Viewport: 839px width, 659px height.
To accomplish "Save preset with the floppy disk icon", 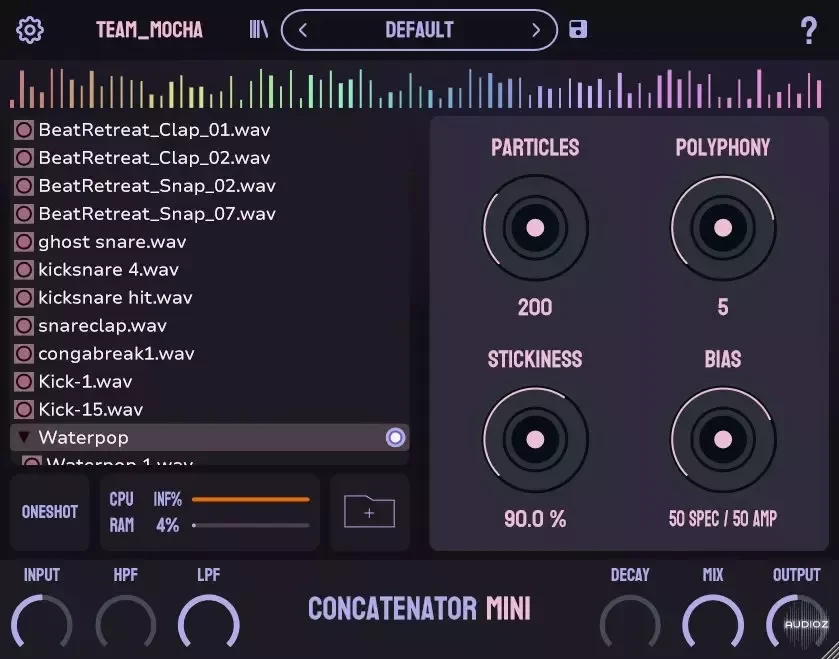I will [x=578, y=29].
